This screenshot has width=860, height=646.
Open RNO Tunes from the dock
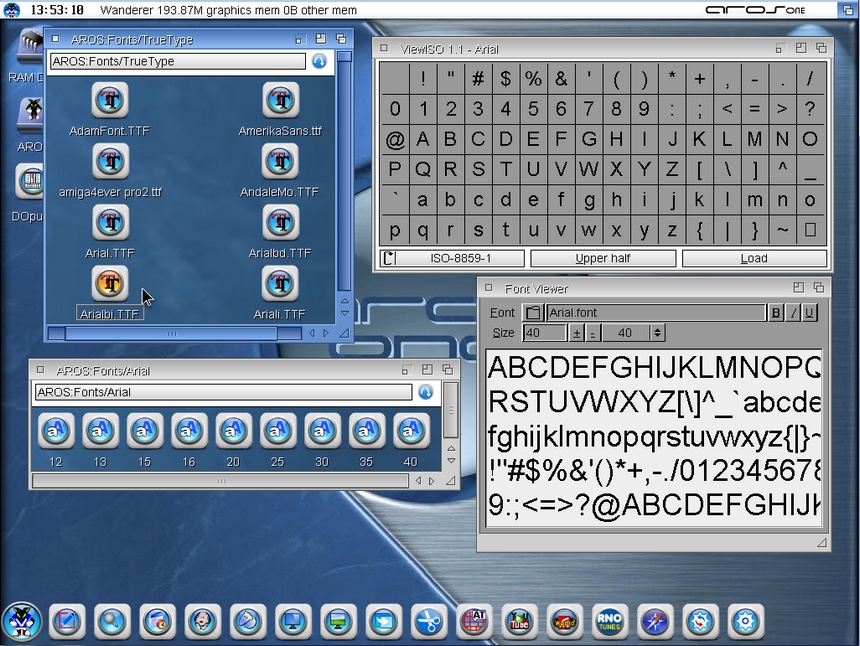(x=610, y=621)
